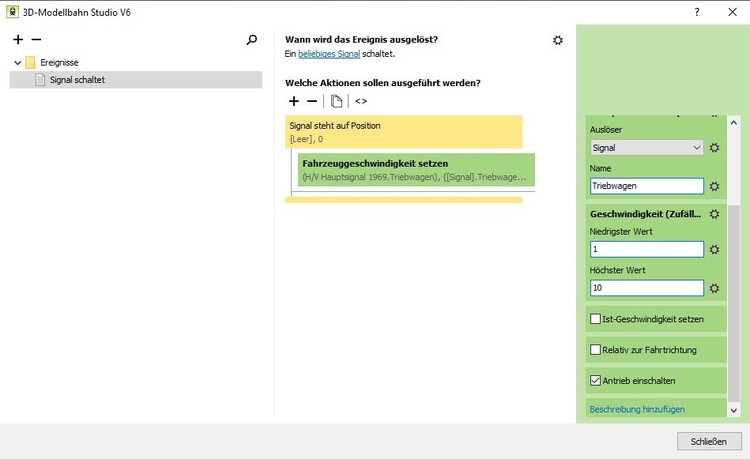This screenshot has height=459, width=750.
Task: Select the Signal schaltet event
Action: point(77,80)
